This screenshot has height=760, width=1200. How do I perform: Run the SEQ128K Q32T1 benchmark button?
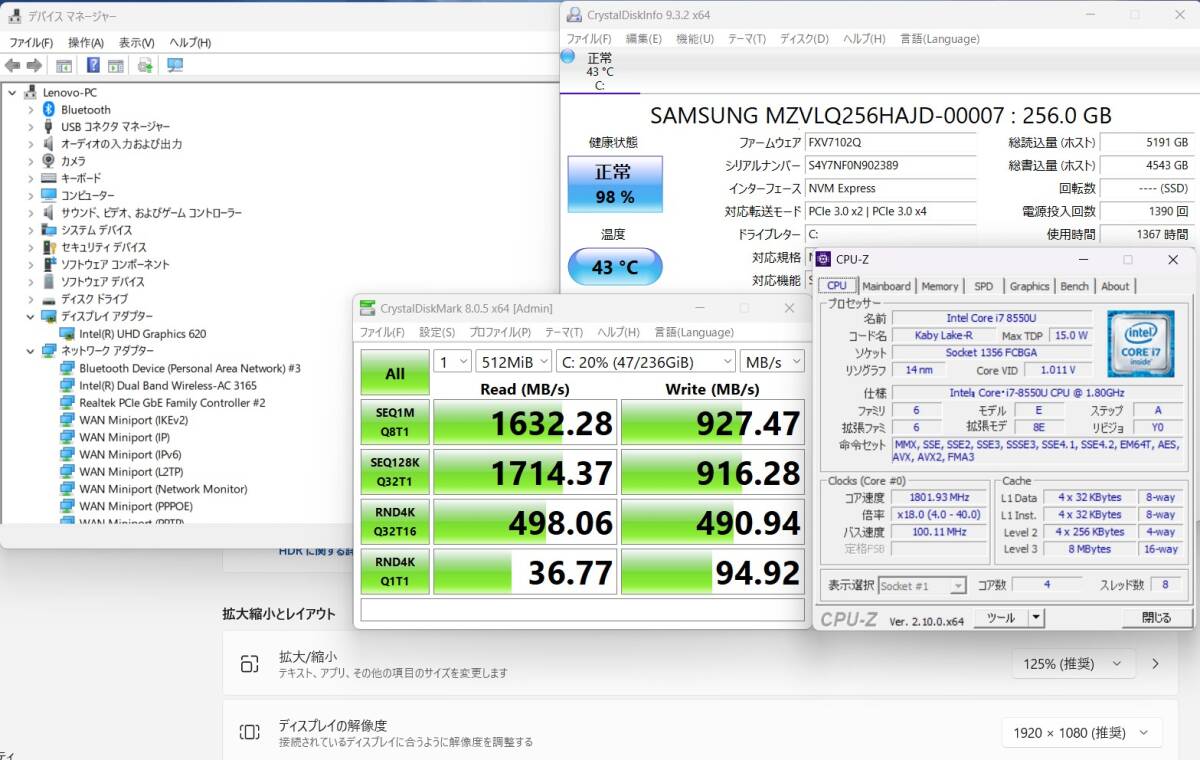395,473
